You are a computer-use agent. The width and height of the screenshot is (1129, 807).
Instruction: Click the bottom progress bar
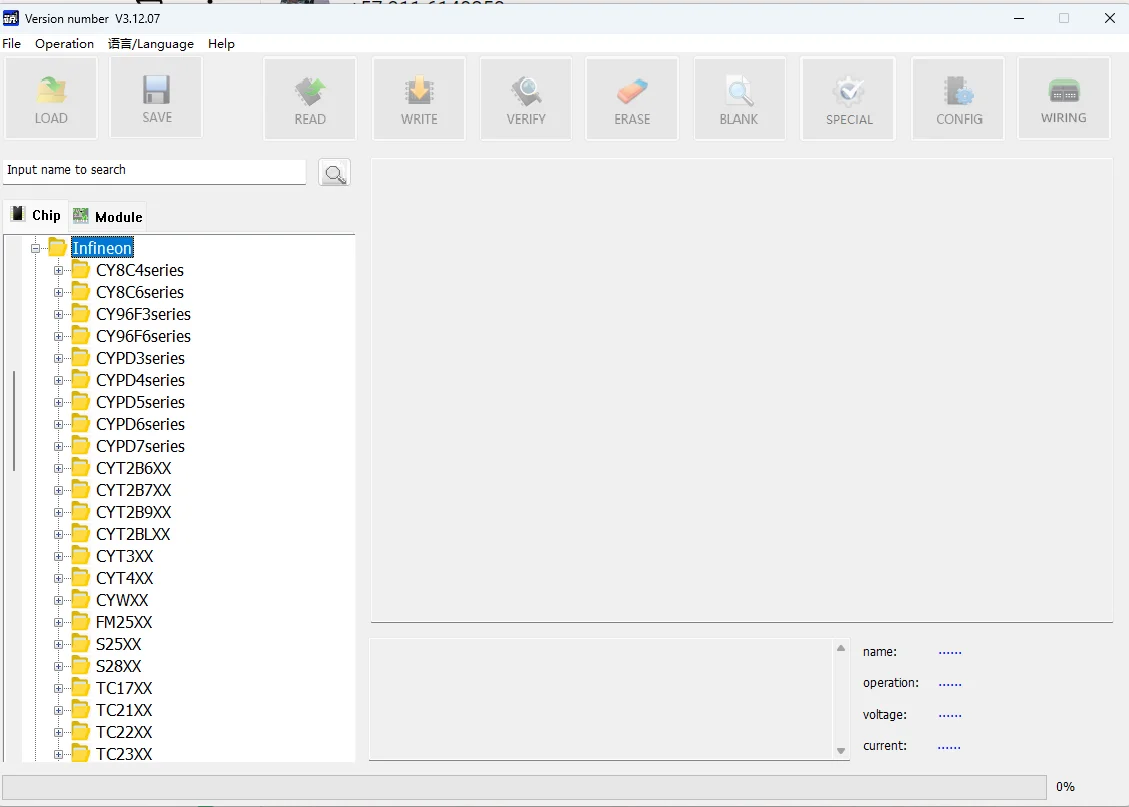click(x=524, y=787)
